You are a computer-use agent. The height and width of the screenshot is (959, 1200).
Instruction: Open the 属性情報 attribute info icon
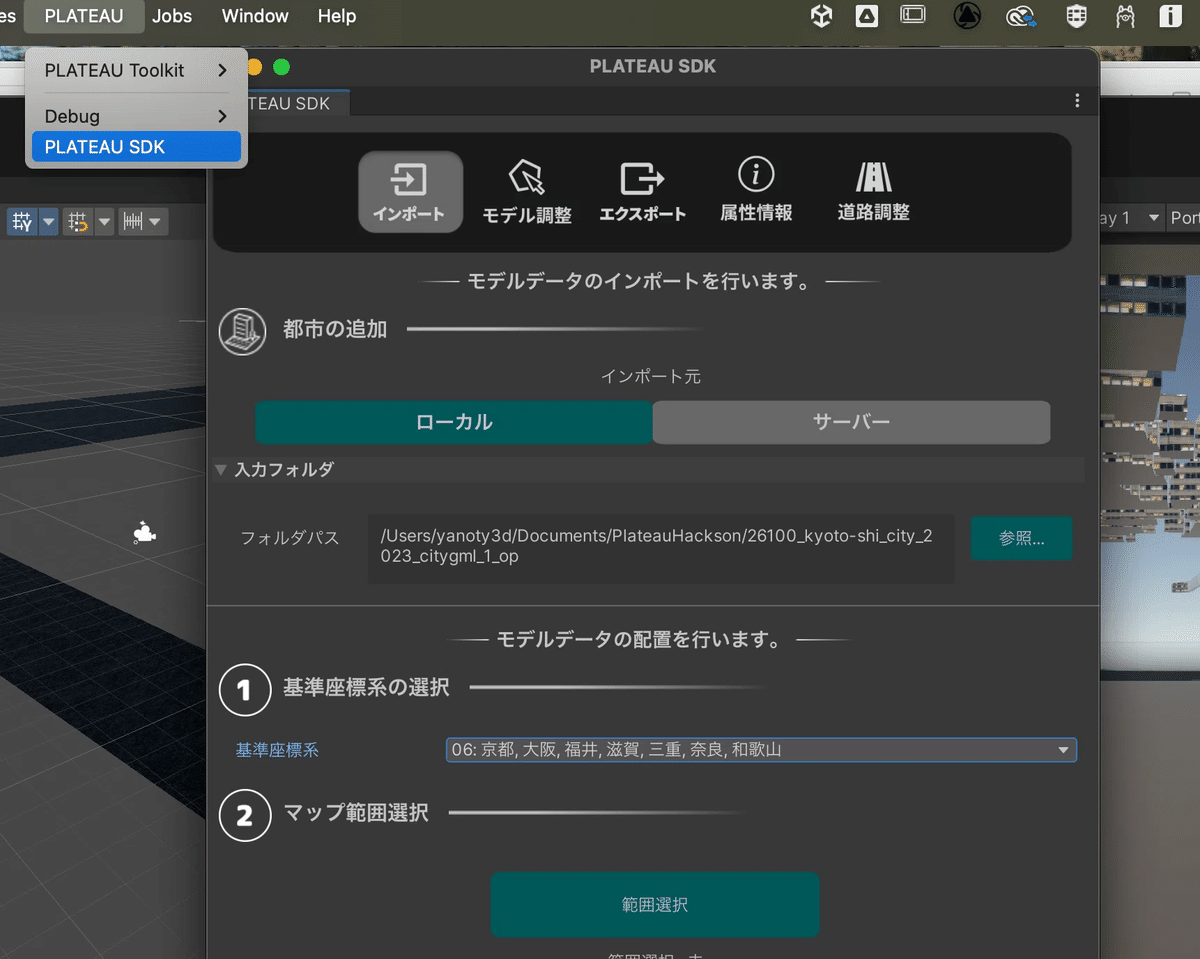tap(756, 190)
